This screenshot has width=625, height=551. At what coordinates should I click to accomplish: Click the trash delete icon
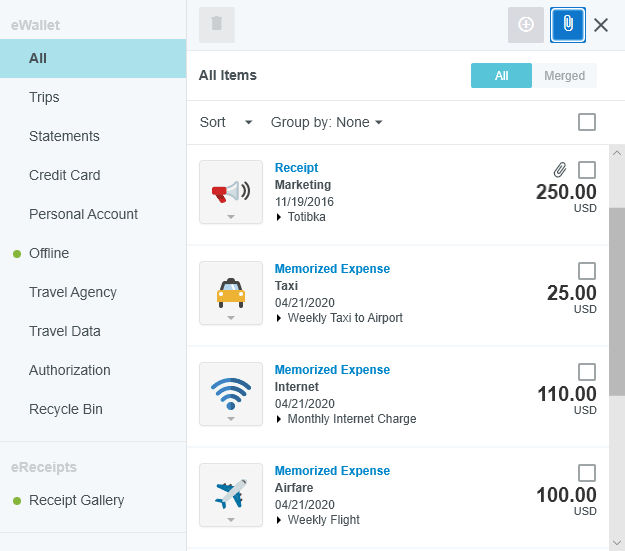[x=217, y=25]
